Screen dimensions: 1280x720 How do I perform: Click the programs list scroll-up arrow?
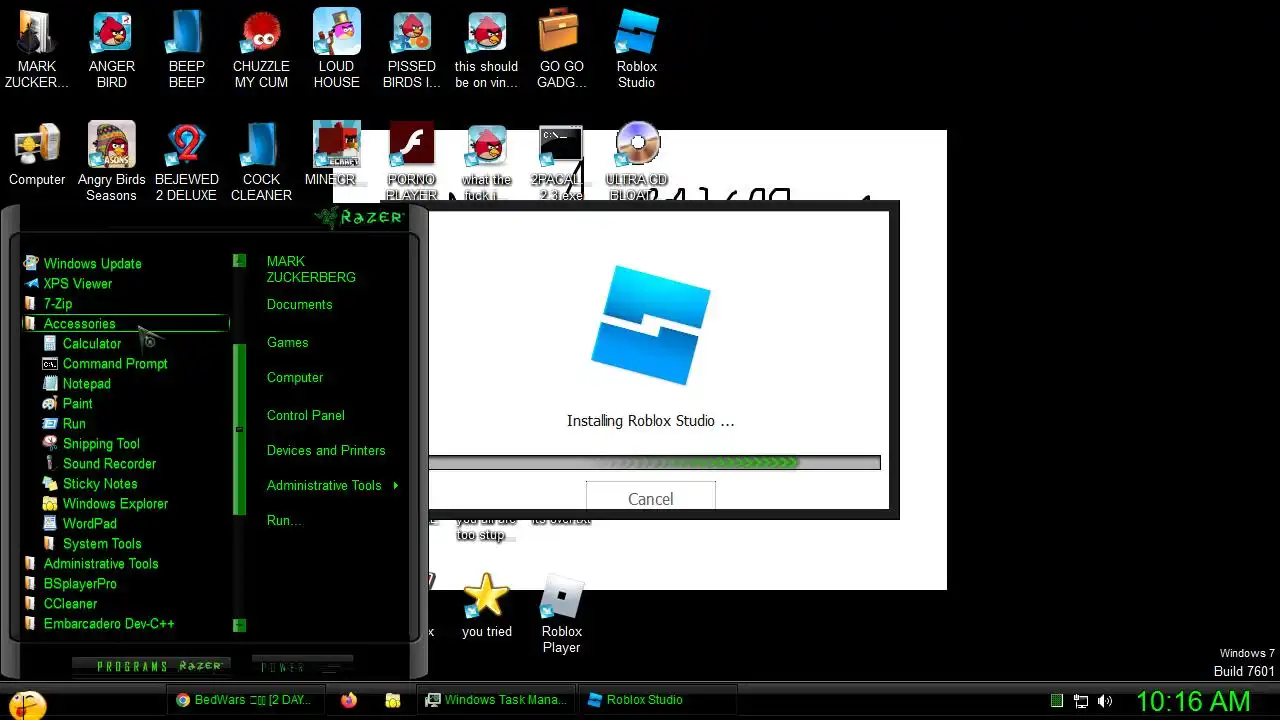coord(239,260)
